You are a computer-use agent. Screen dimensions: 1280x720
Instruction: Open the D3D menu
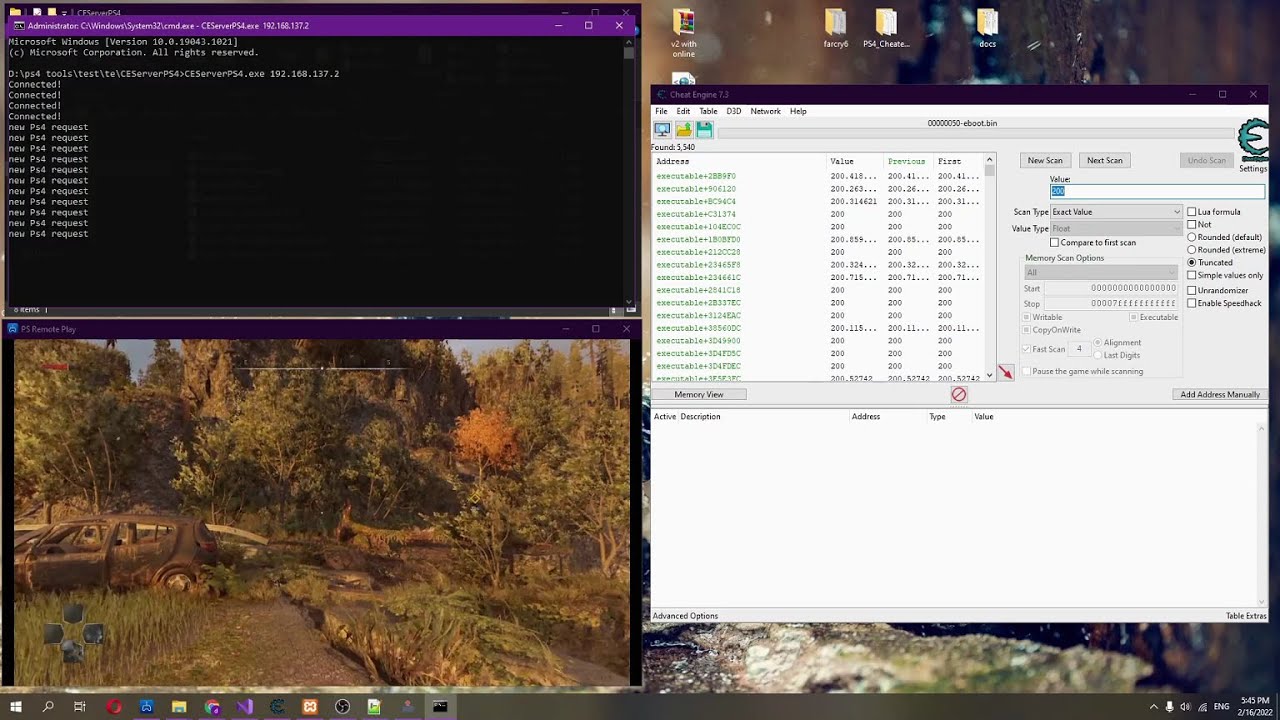734,111
